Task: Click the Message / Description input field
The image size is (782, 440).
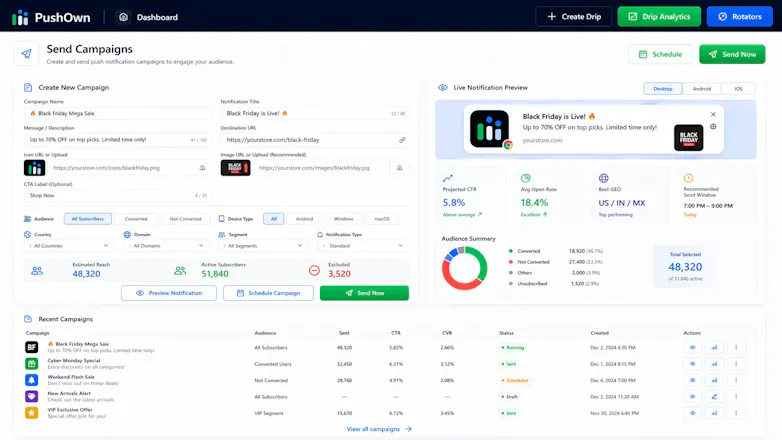Action: [118, 140]
